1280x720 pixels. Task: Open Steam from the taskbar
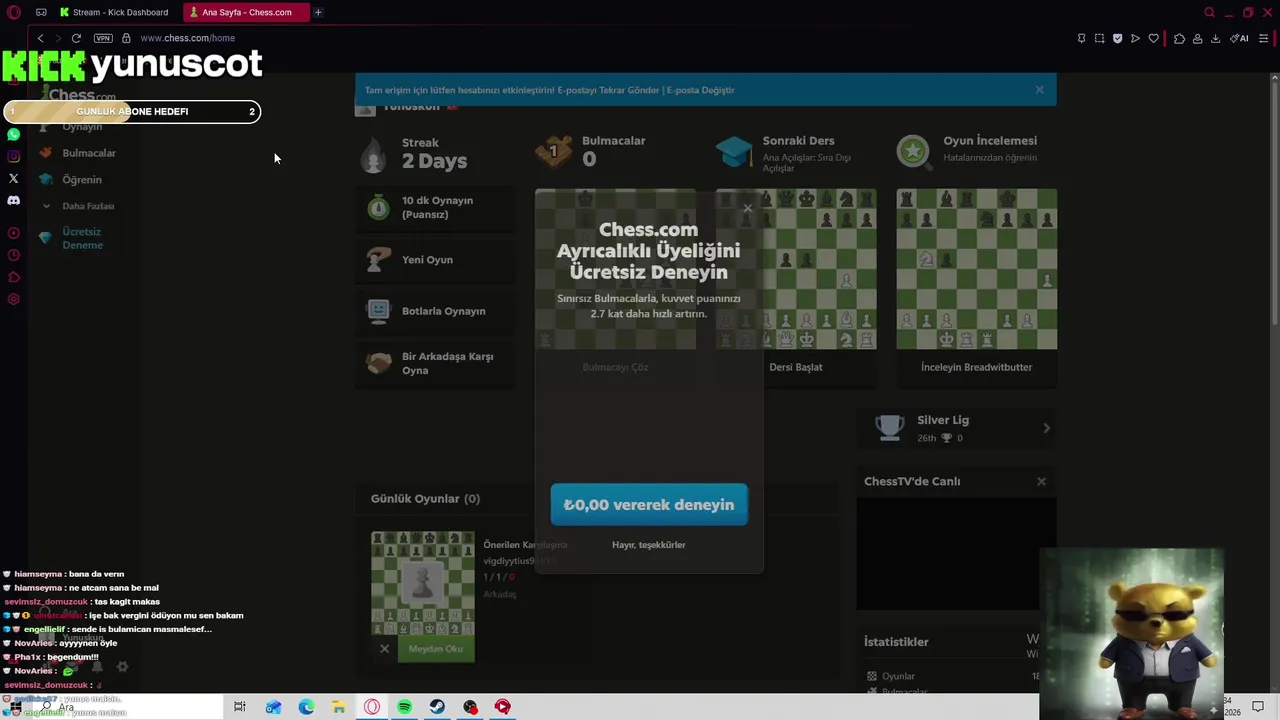[437, 707]
